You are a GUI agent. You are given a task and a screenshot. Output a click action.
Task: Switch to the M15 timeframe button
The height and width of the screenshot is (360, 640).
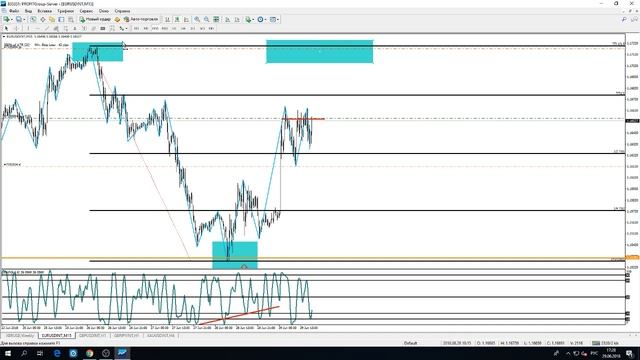(155, 29)
